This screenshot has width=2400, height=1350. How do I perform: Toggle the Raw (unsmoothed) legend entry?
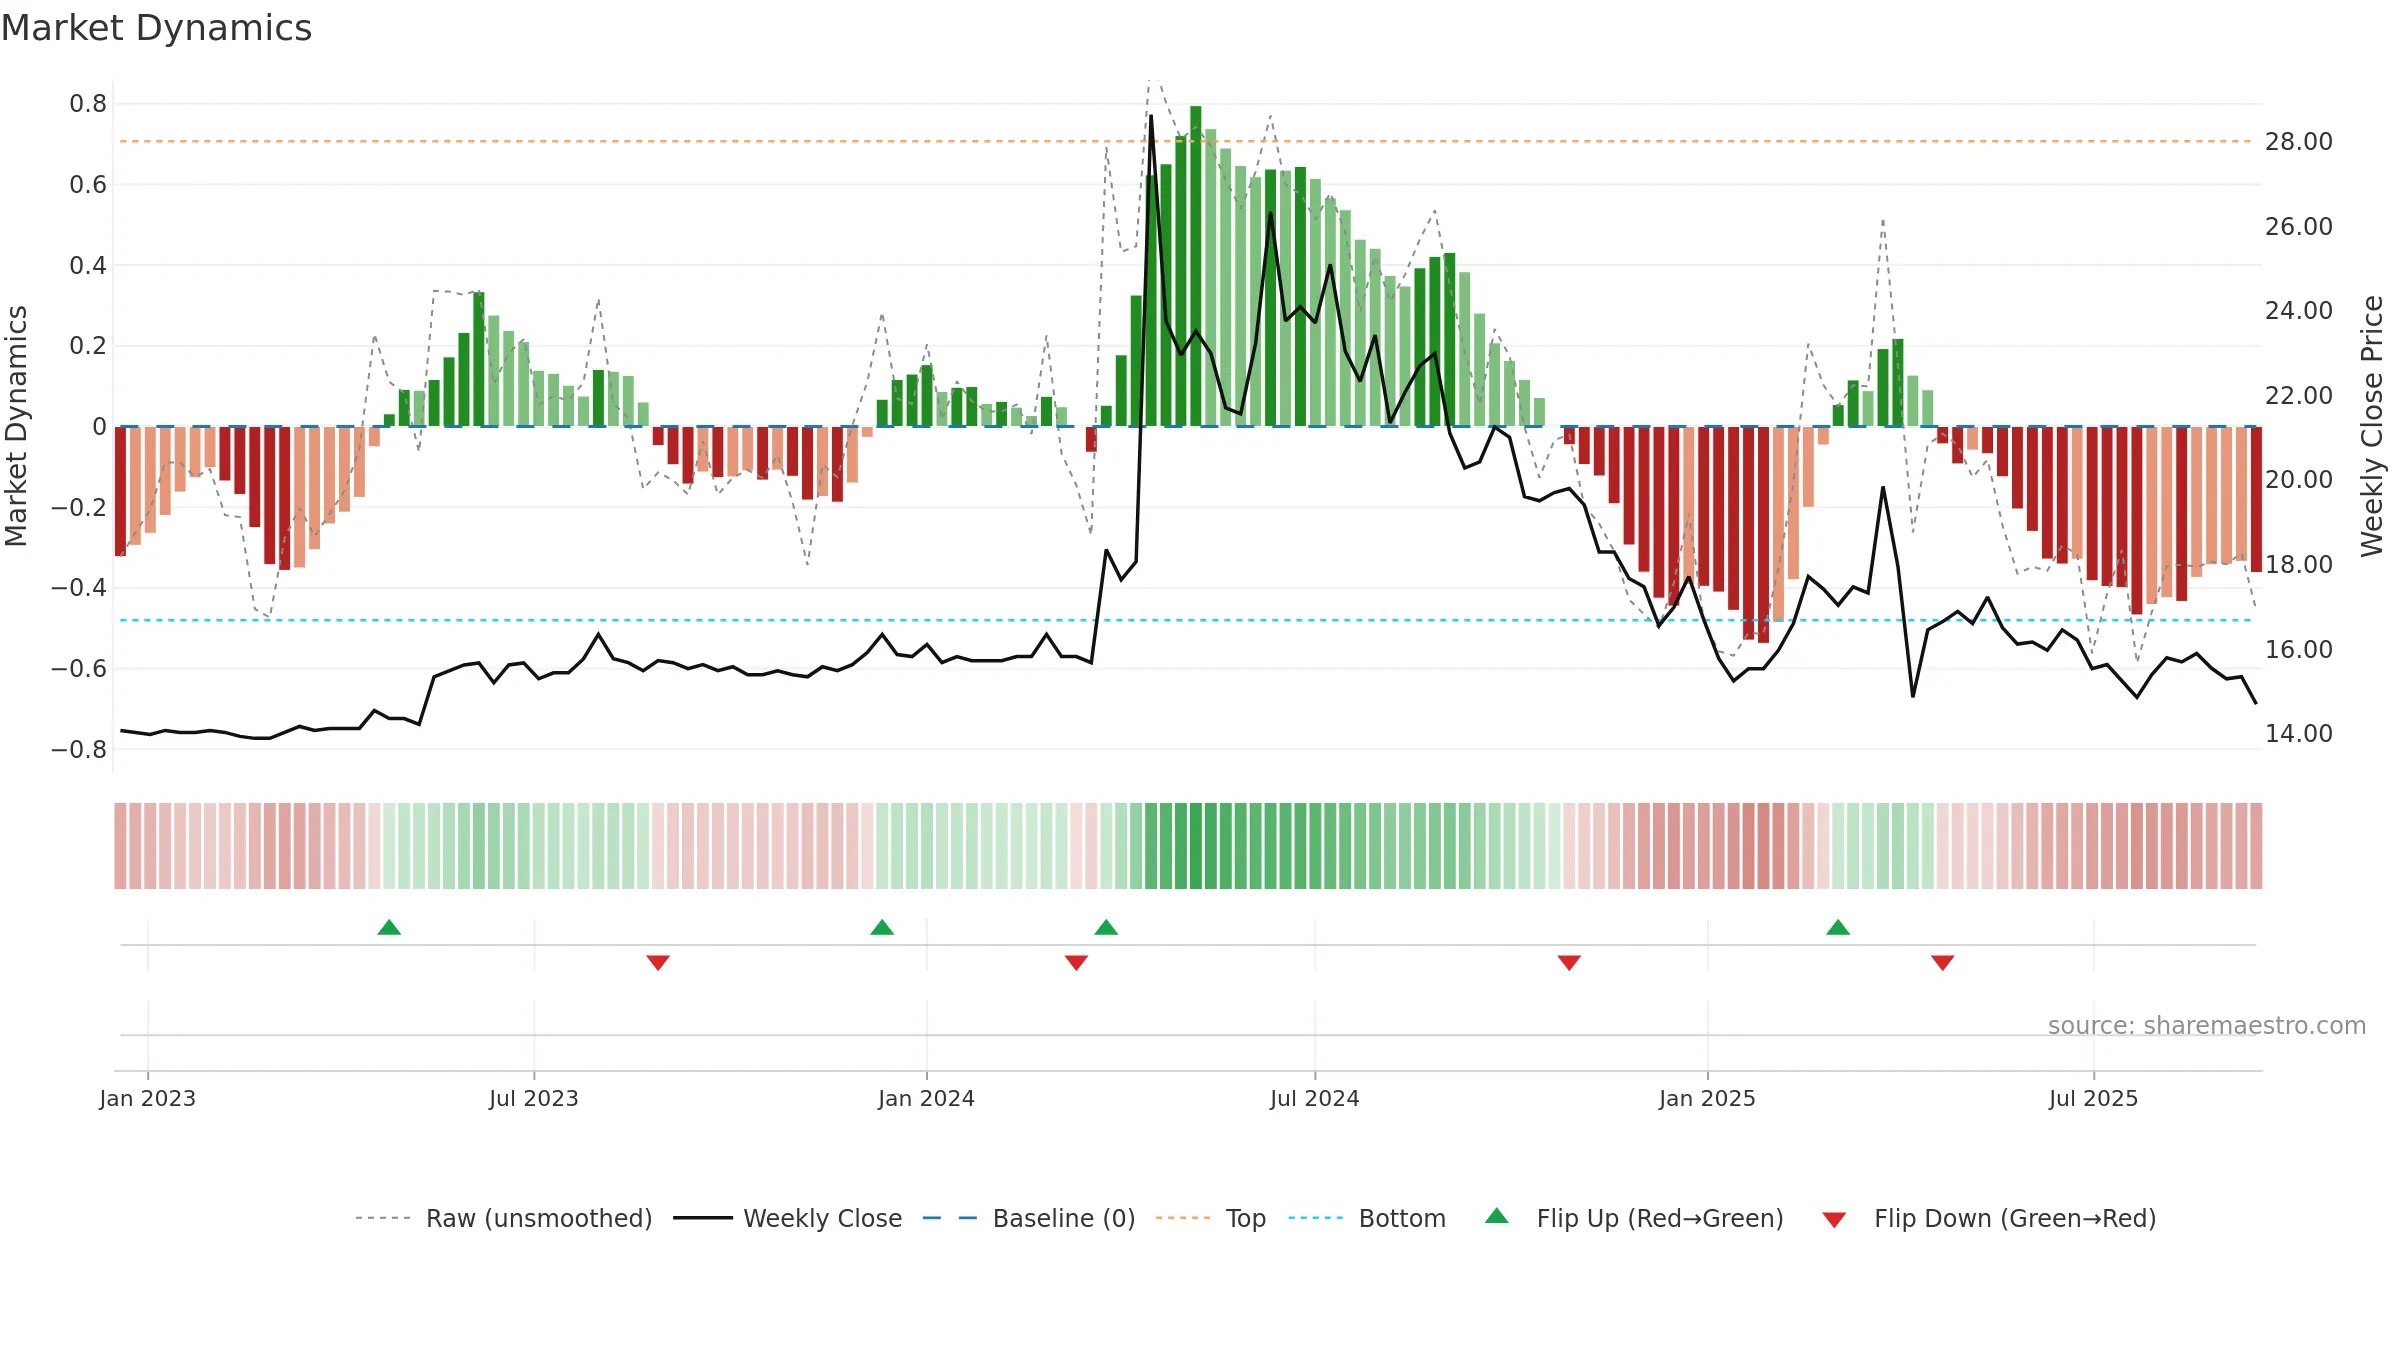[x=503, y=1218]
